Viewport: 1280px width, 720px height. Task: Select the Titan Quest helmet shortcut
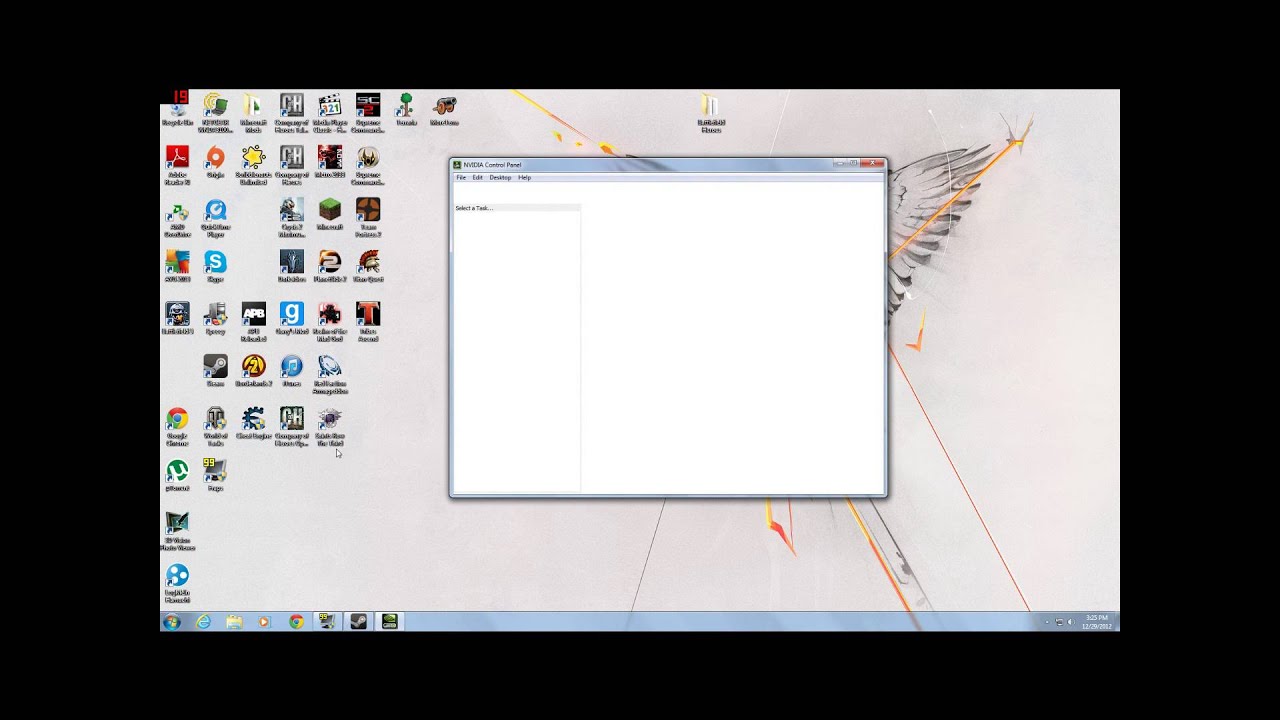tap(368, 265)
